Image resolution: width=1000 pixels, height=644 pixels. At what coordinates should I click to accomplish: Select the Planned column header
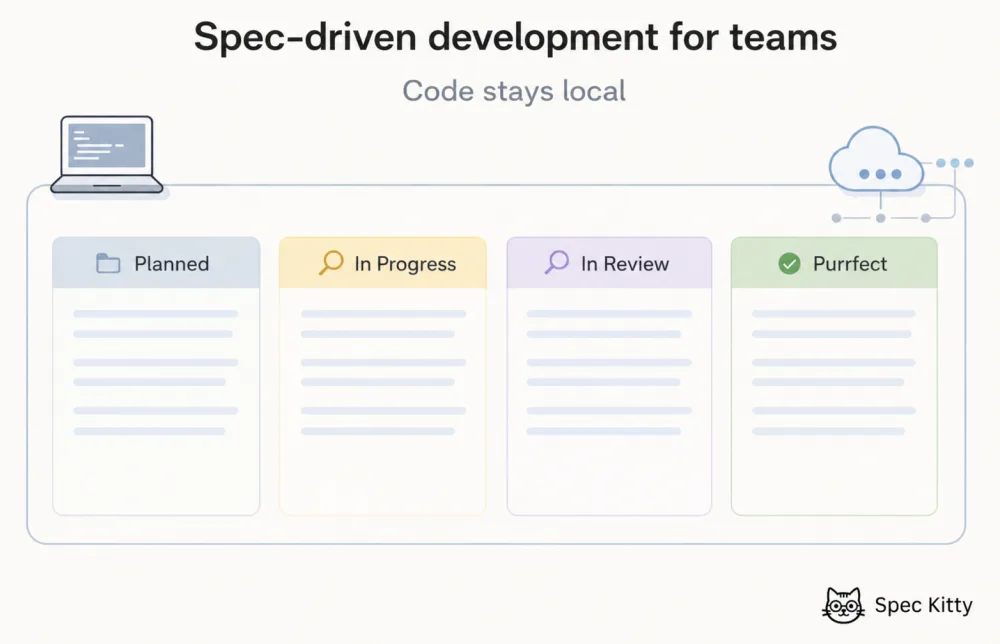(x=156, y=263)
